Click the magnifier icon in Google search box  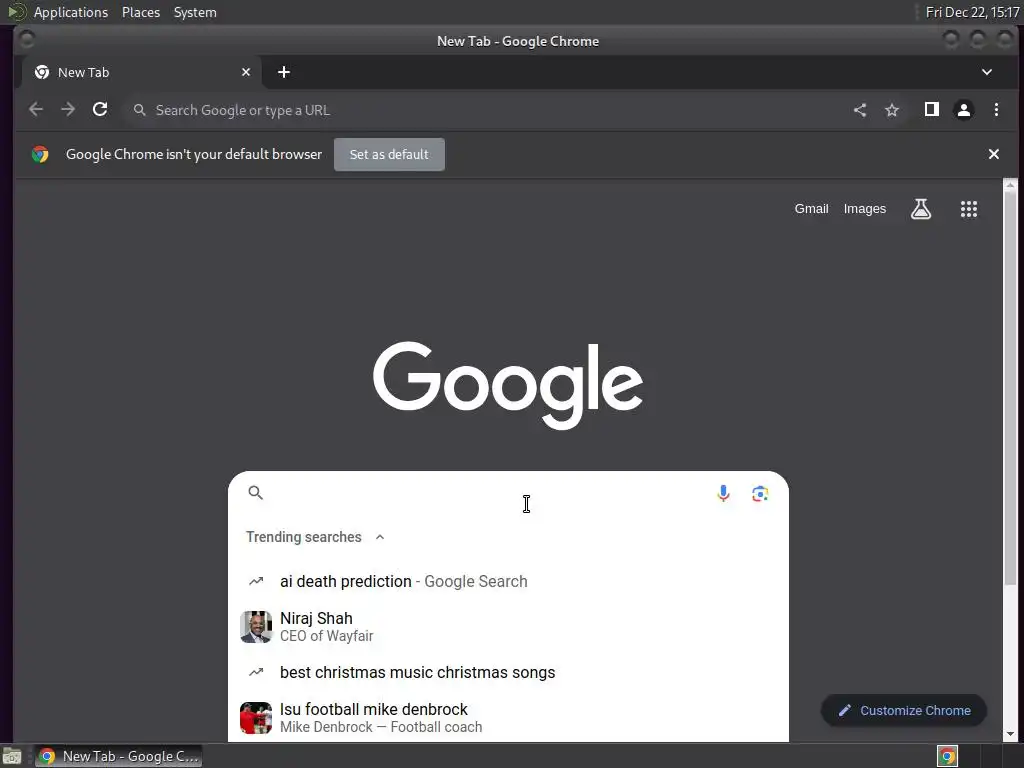(x=256, y=492)
